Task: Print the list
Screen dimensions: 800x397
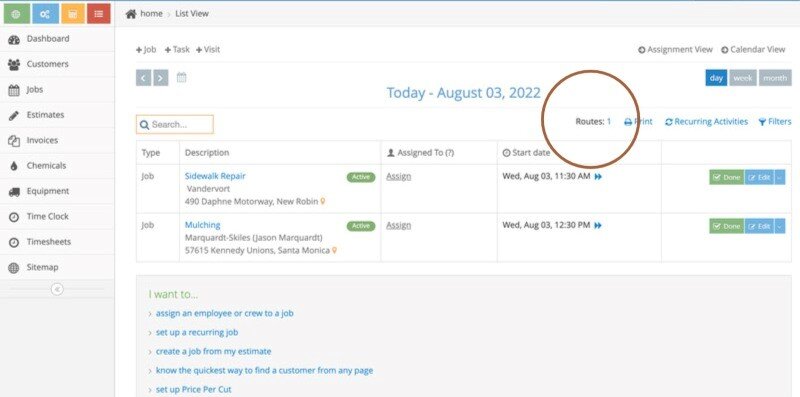Action: pos(638,121)
